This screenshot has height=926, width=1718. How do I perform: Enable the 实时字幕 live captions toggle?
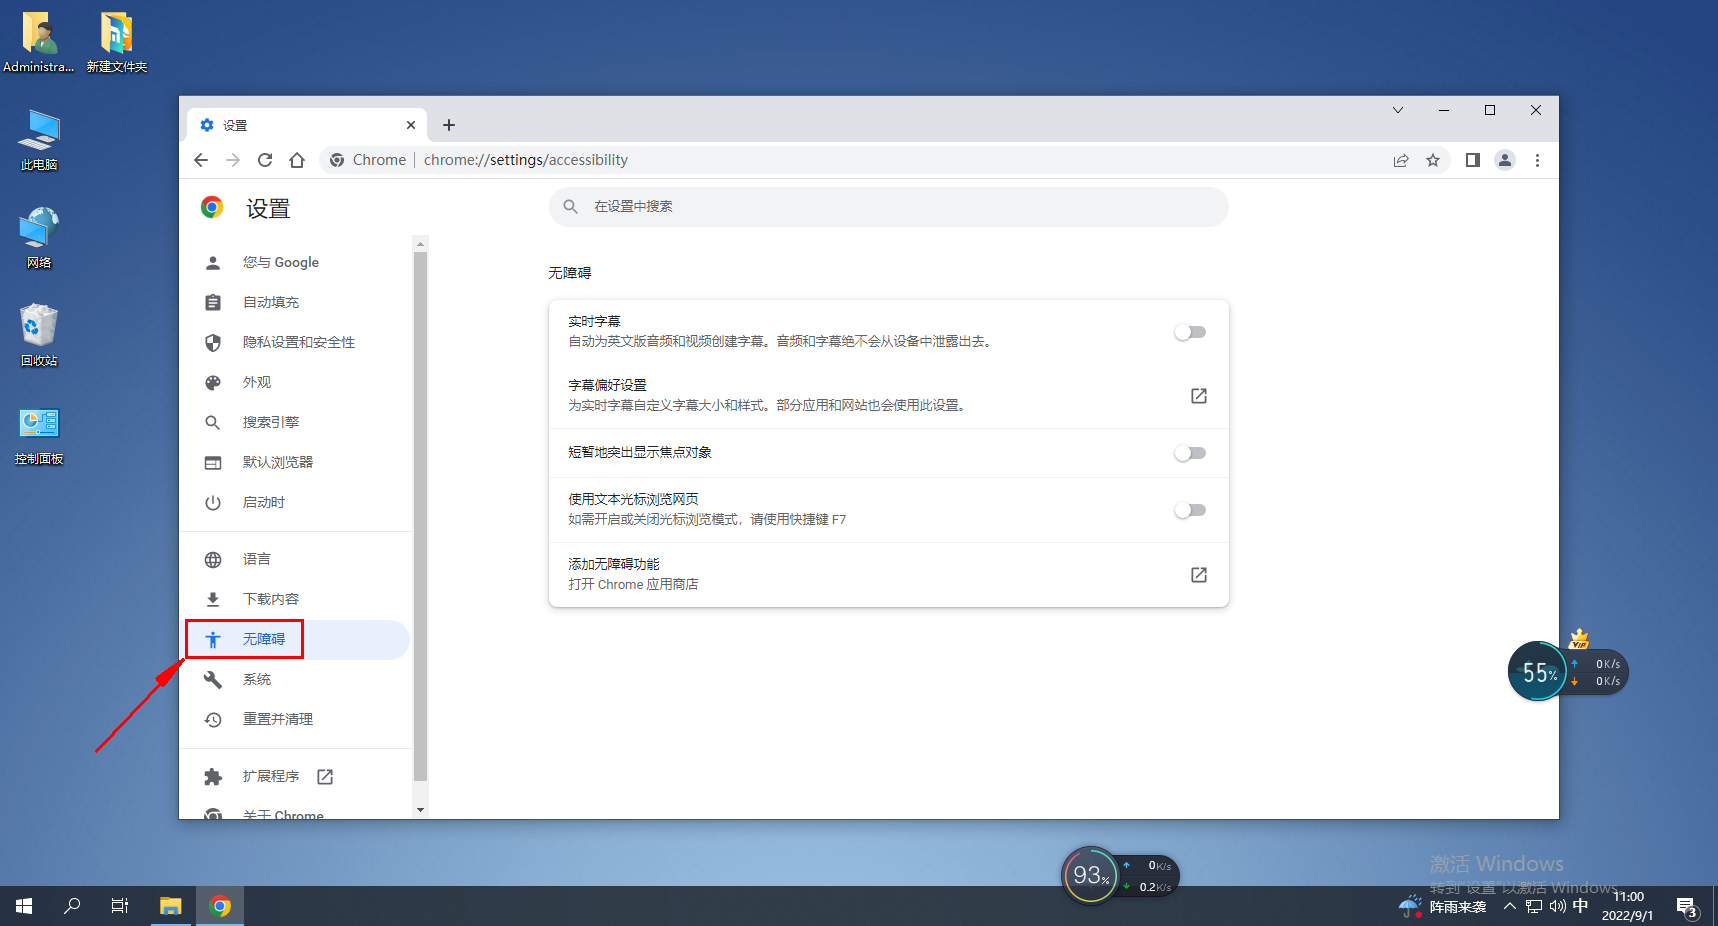(x=1189, y=331)
